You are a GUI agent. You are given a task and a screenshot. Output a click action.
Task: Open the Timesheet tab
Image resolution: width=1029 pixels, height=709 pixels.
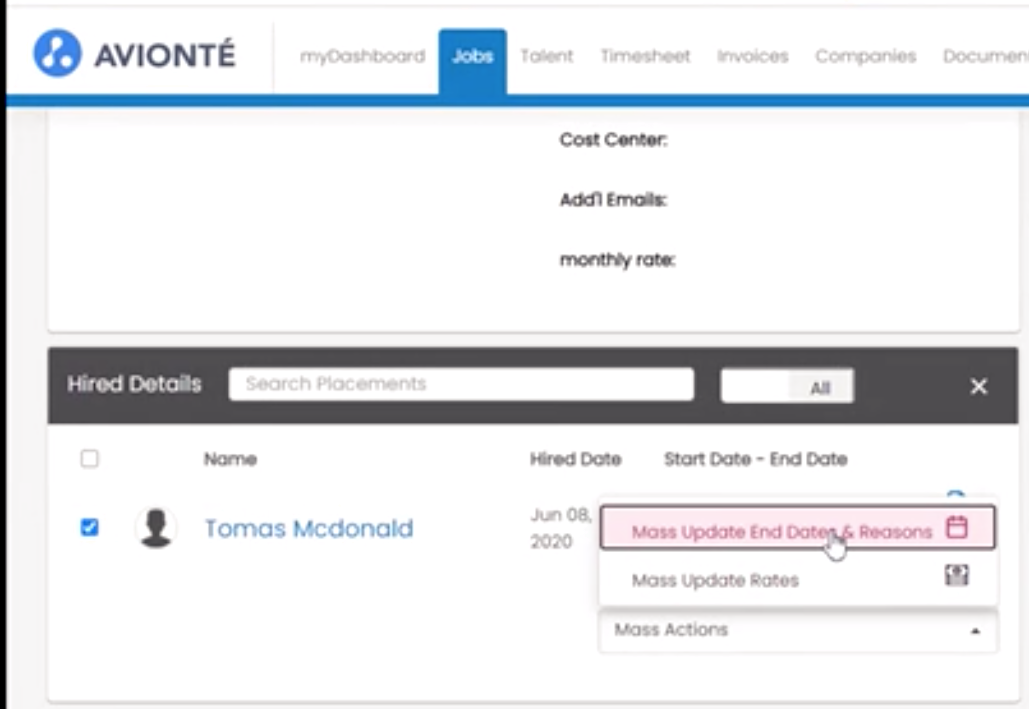[x=645, y=56]
